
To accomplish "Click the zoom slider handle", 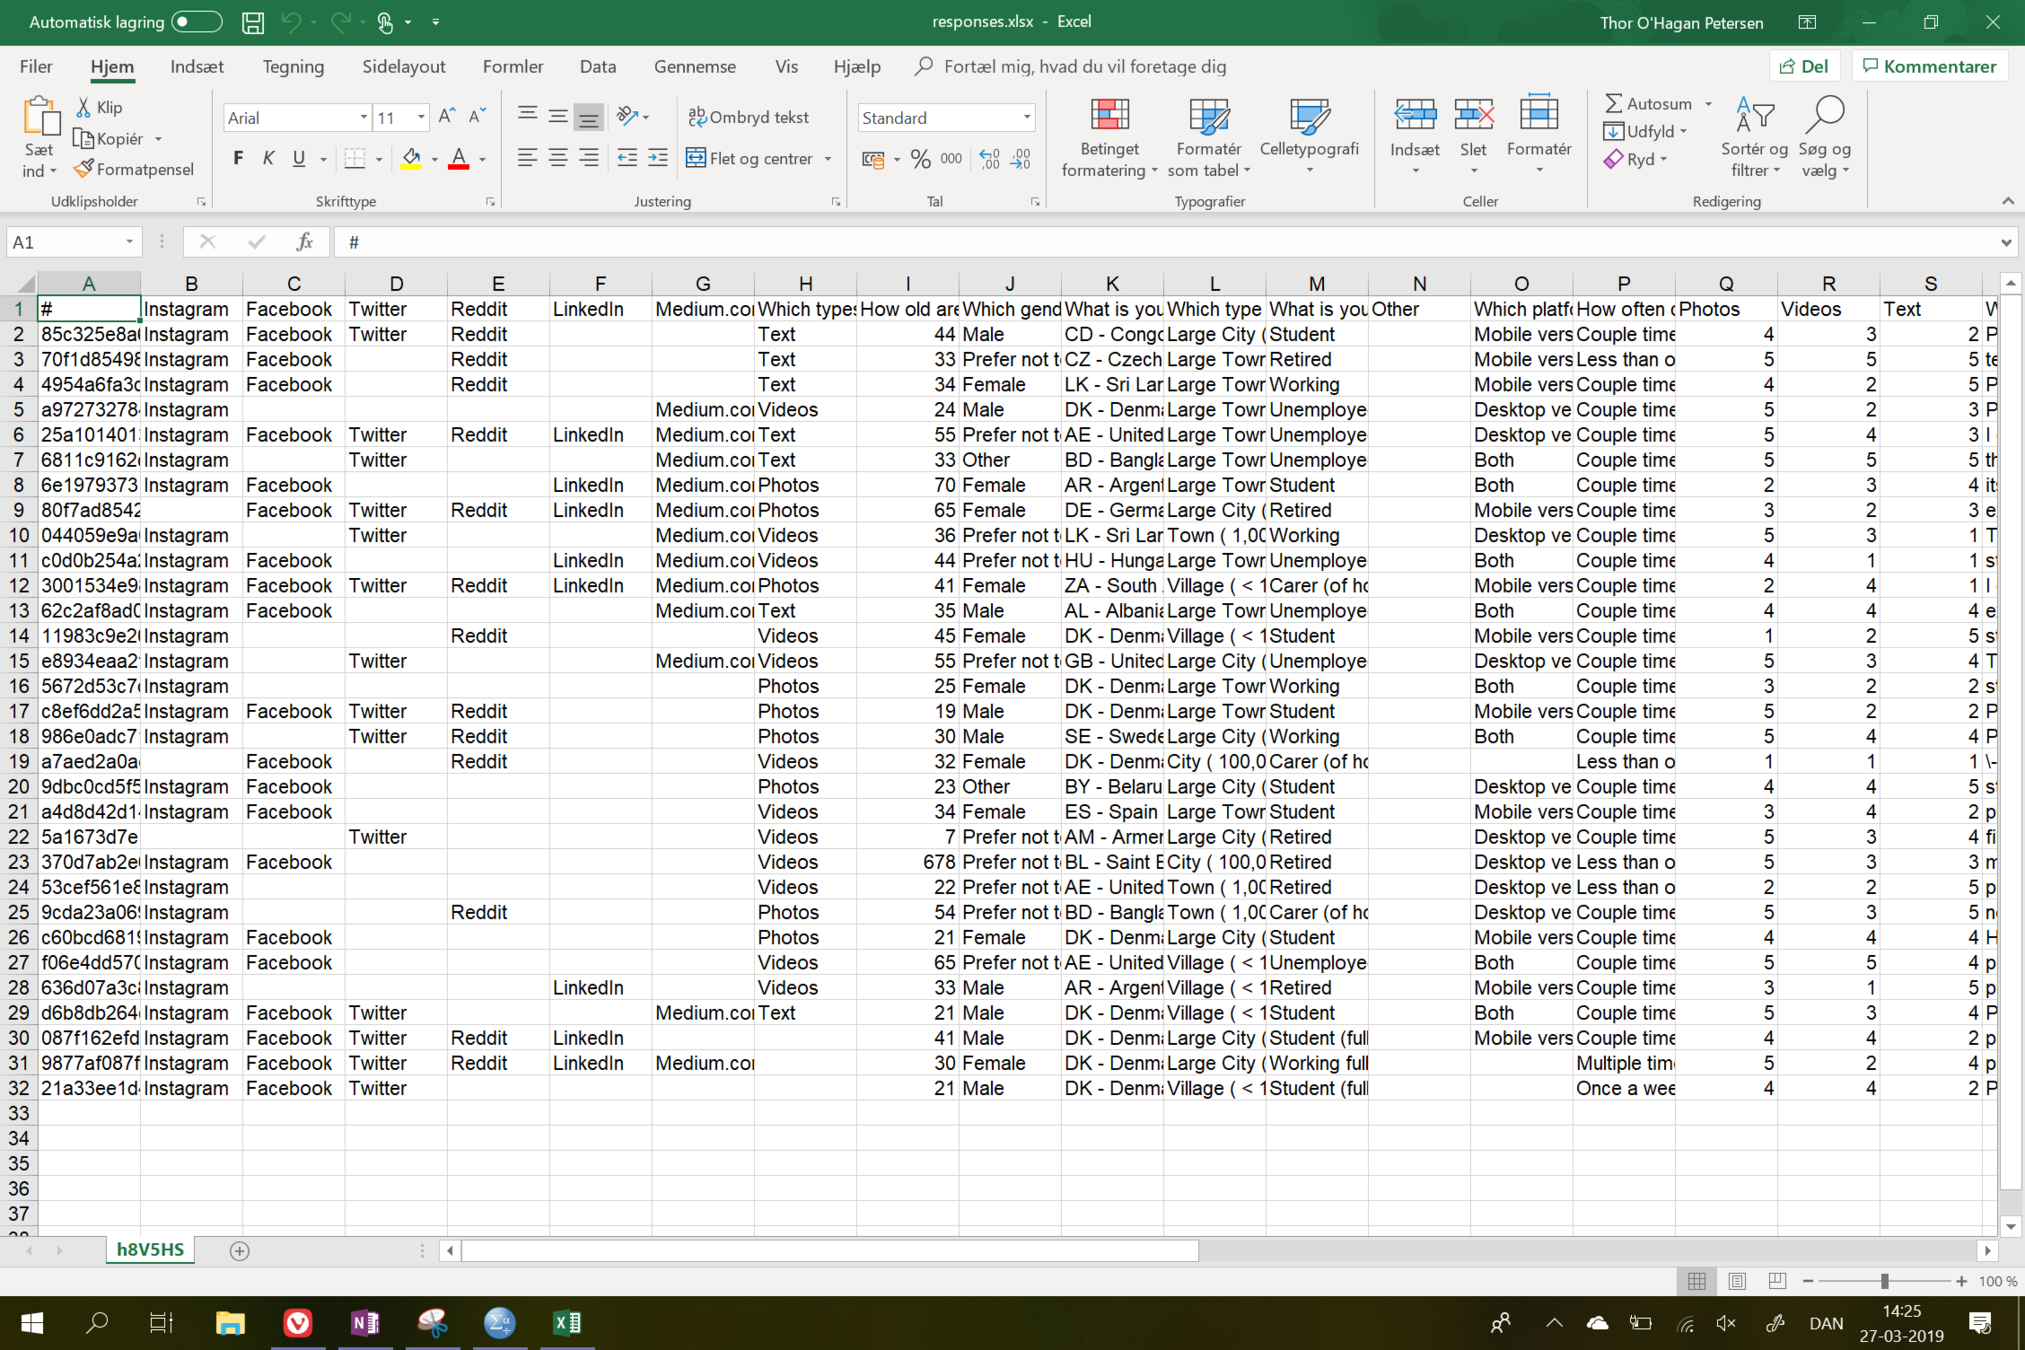I will 1884,1281.
